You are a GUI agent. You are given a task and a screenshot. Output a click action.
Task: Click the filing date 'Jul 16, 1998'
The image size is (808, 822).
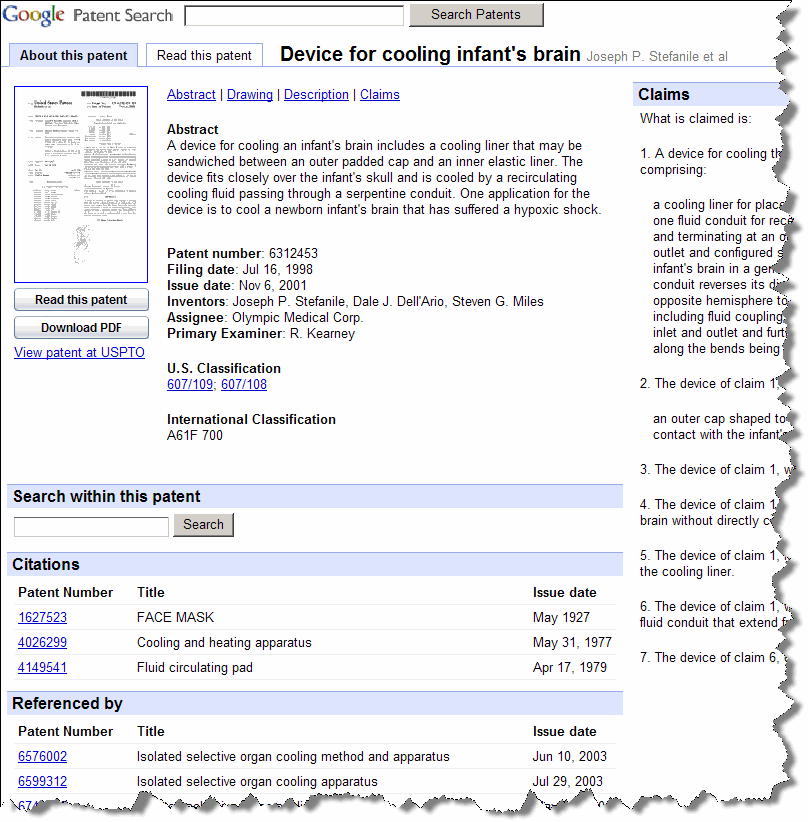tap(277, 269)
